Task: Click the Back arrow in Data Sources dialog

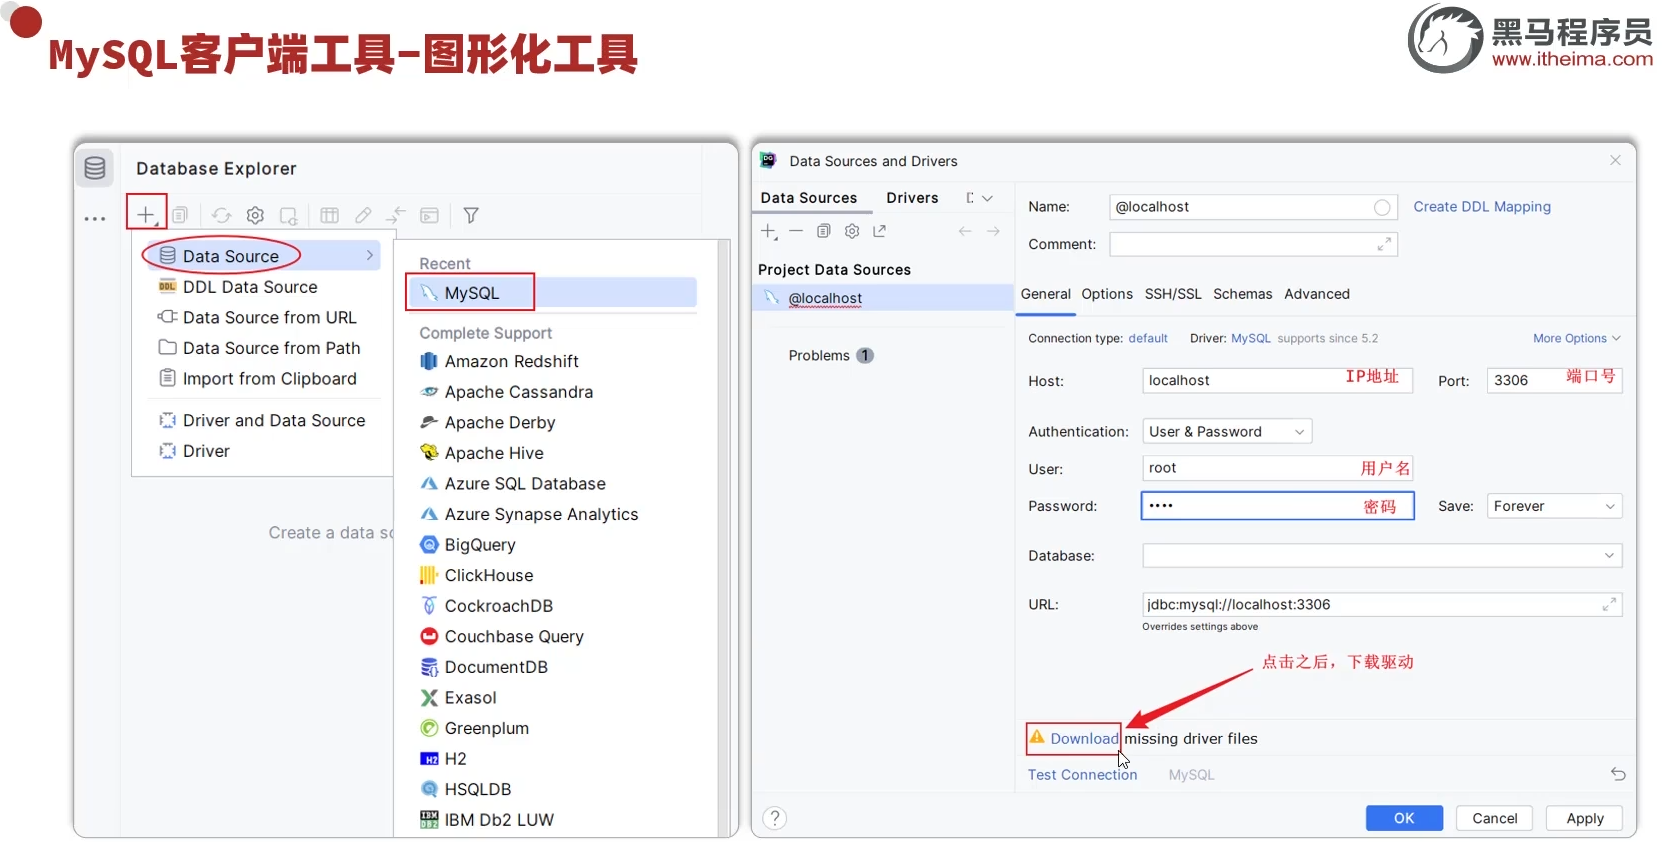Action: (965, 231)
